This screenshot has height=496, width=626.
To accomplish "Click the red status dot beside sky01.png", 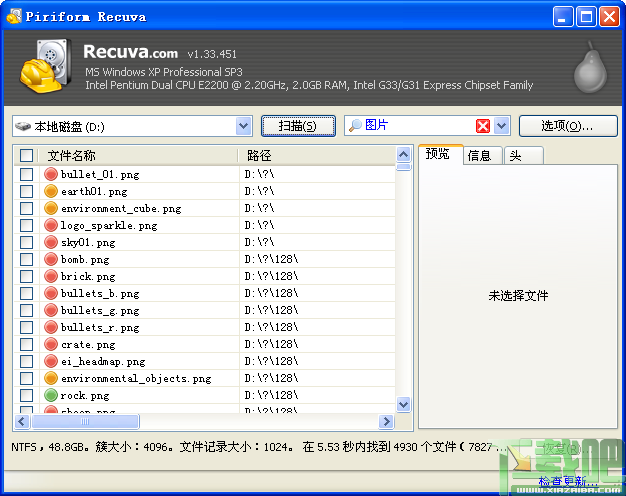I will click(51, 242).
